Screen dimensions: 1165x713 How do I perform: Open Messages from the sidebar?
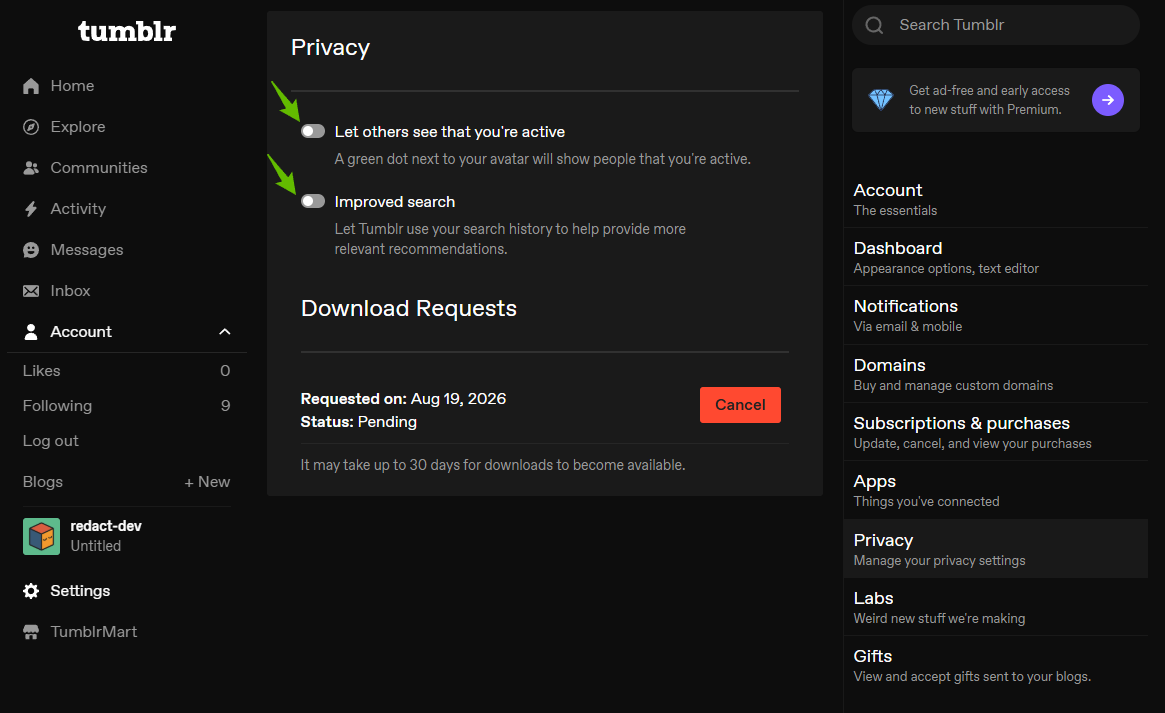click(x=87, y=250)
